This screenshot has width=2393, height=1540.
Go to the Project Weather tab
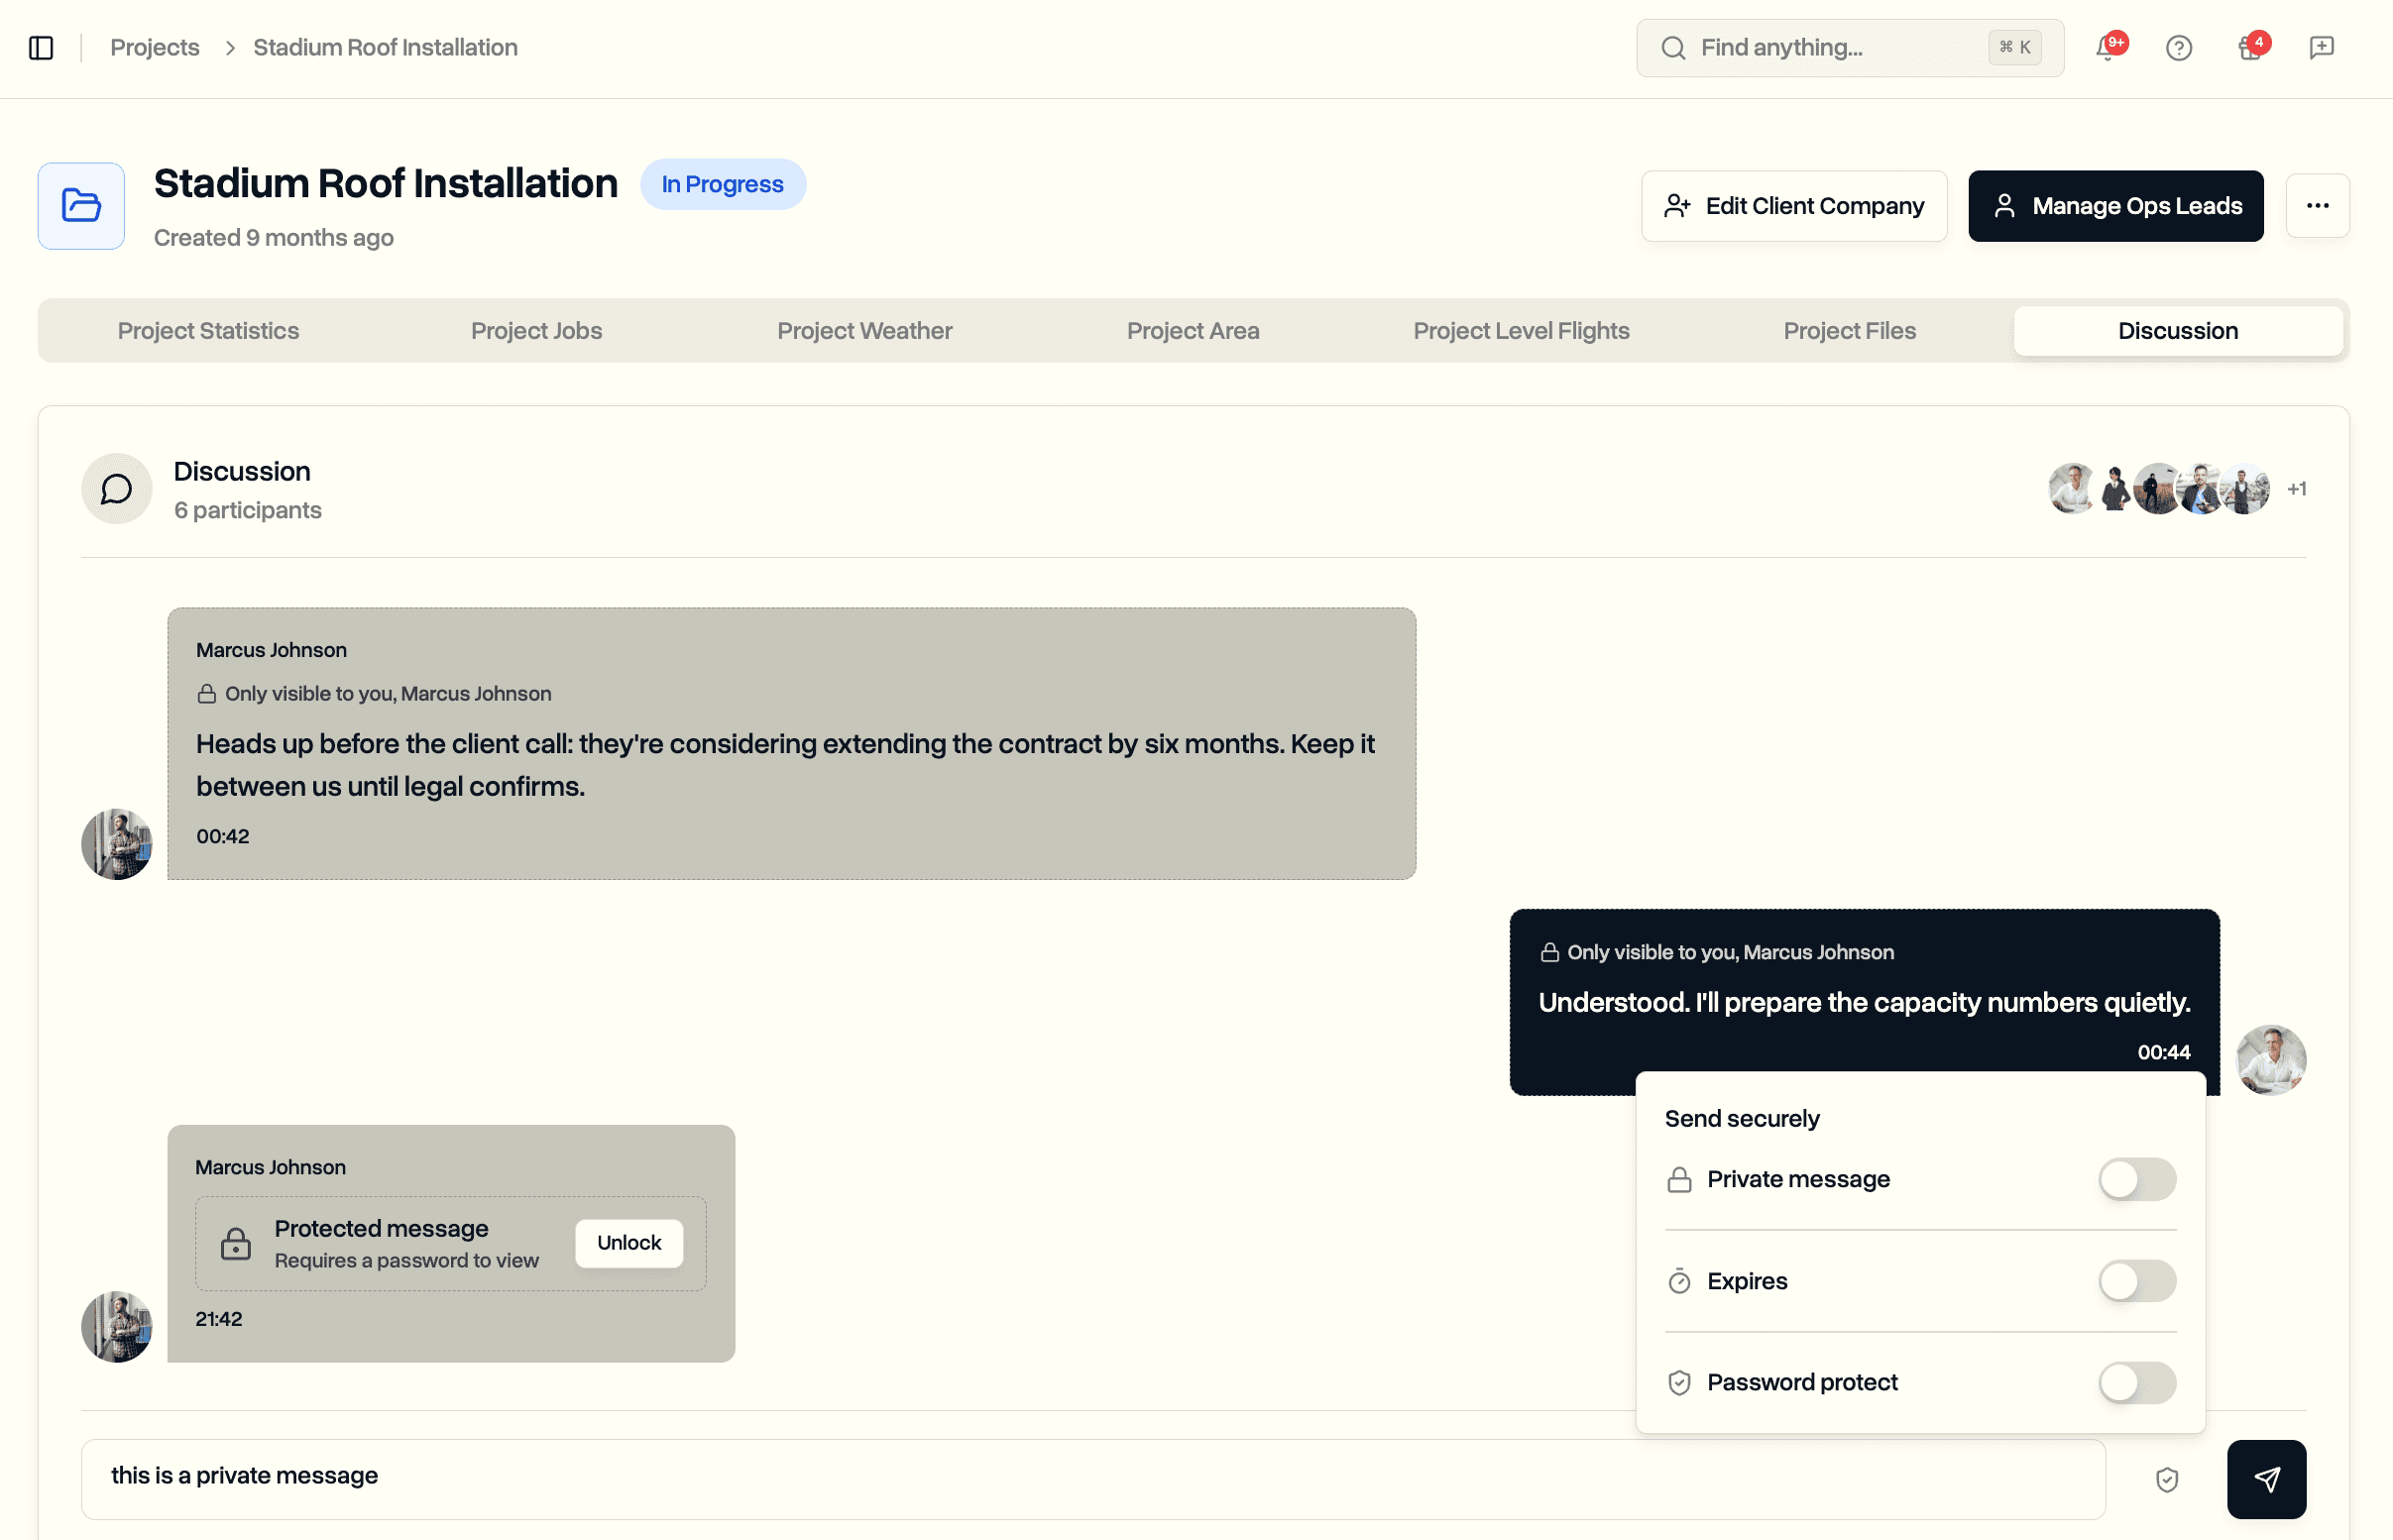pos(864,331)
